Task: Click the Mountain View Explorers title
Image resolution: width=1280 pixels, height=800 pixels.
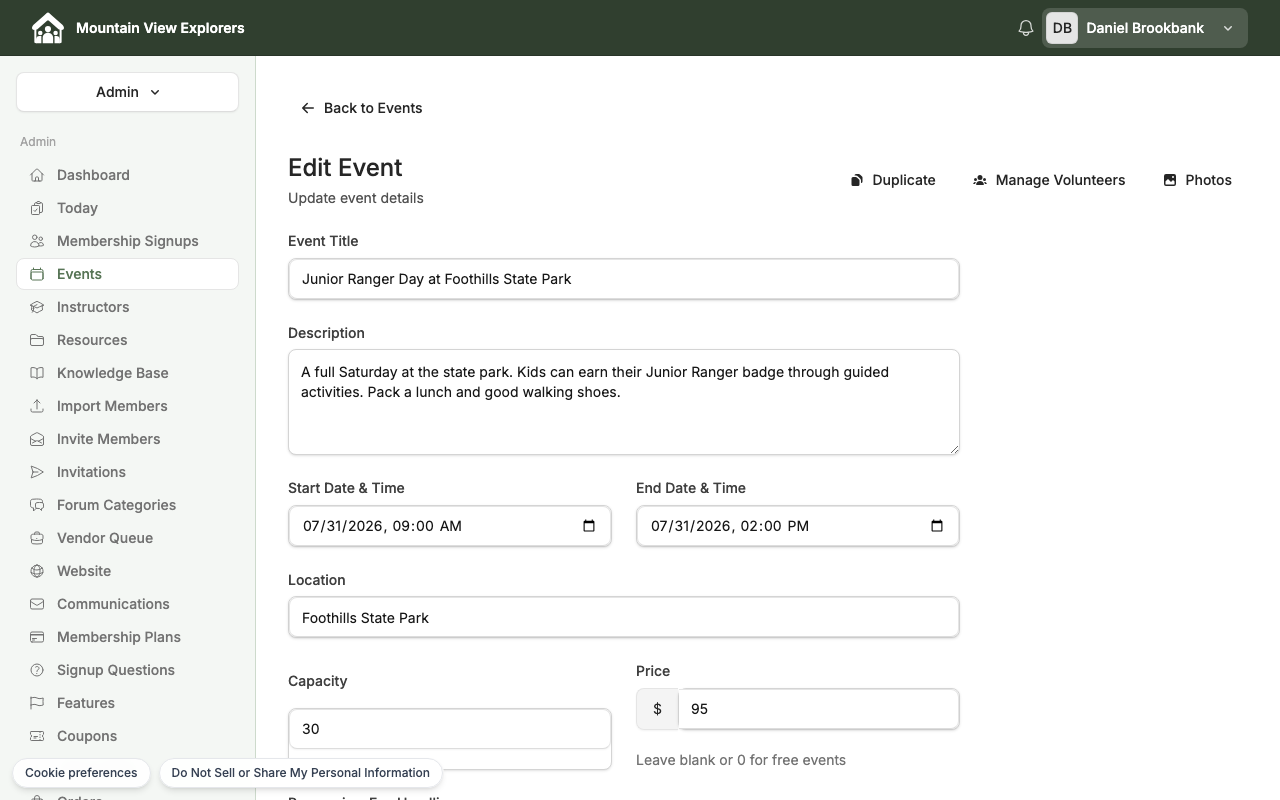Action: 160,28
